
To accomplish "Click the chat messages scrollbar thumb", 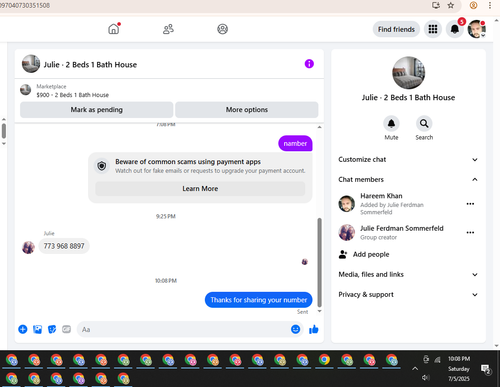I will coord(319,262).
